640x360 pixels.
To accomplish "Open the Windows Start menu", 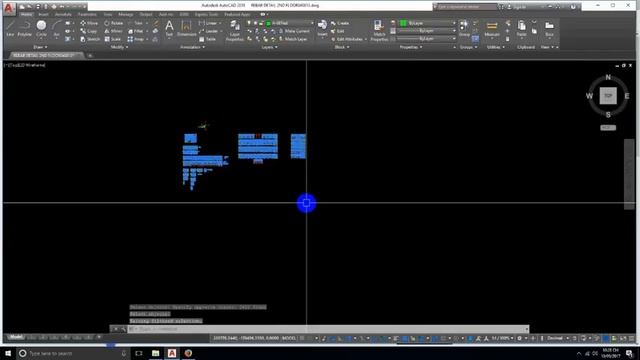I will tap(8, 353).
